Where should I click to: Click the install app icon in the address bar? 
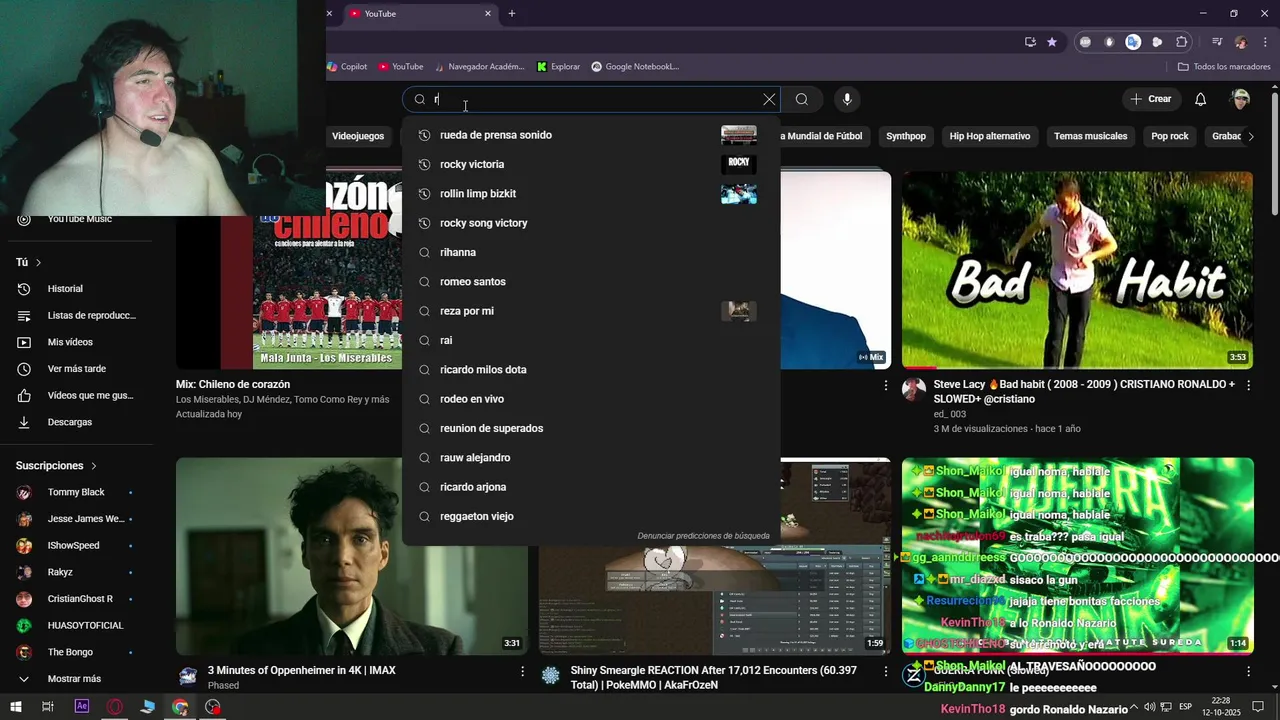1030,42
